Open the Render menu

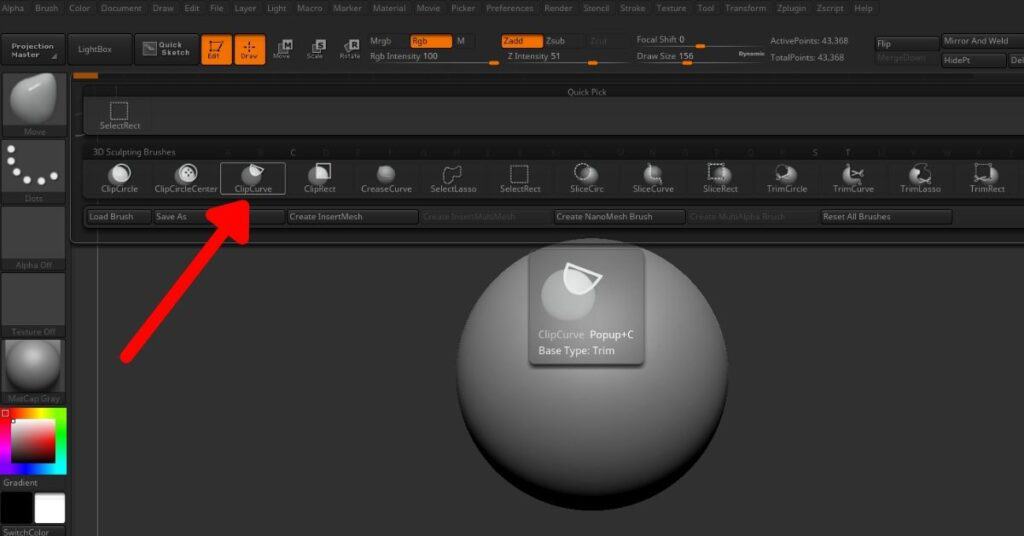(x=558, y=8)
